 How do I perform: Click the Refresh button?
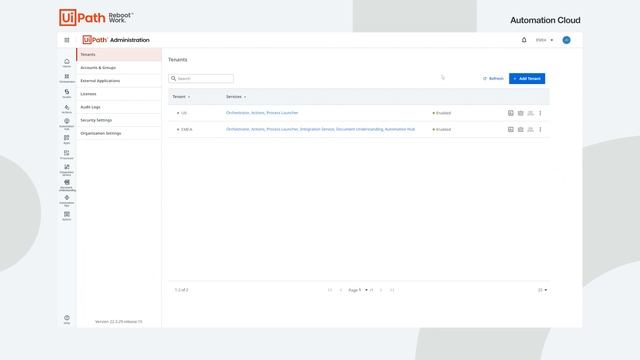click(x=493, y=78)
